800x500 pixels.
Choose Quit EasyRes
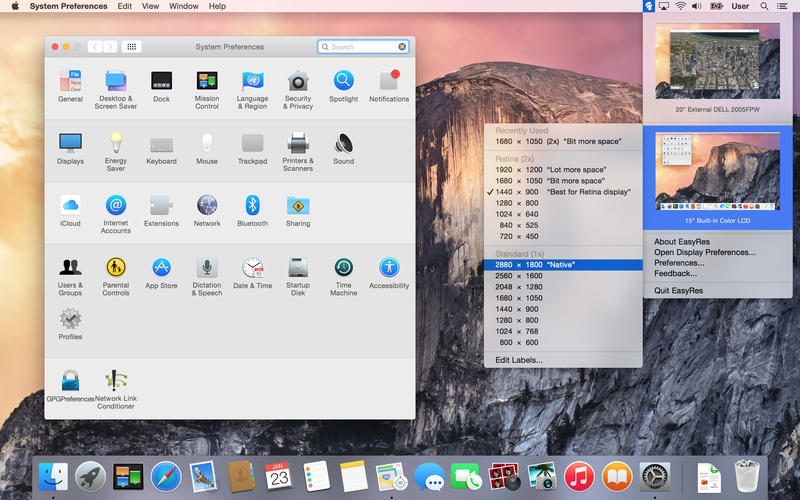pos(678,290)
